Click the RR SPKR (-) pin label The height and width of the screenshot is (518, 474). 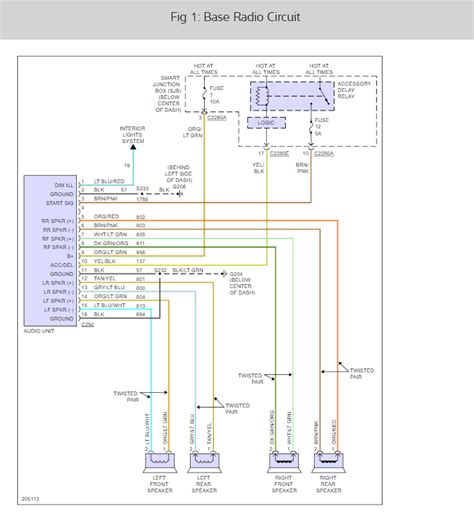pos(58,230)
